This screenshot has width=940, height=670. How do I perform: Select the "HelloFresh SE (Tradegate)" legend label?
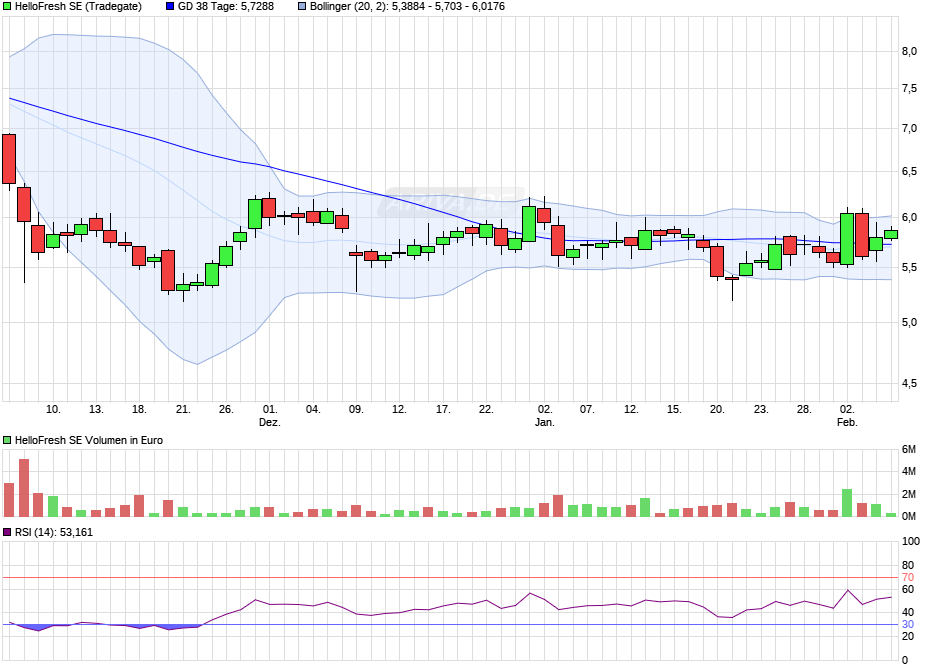point(79,7)
